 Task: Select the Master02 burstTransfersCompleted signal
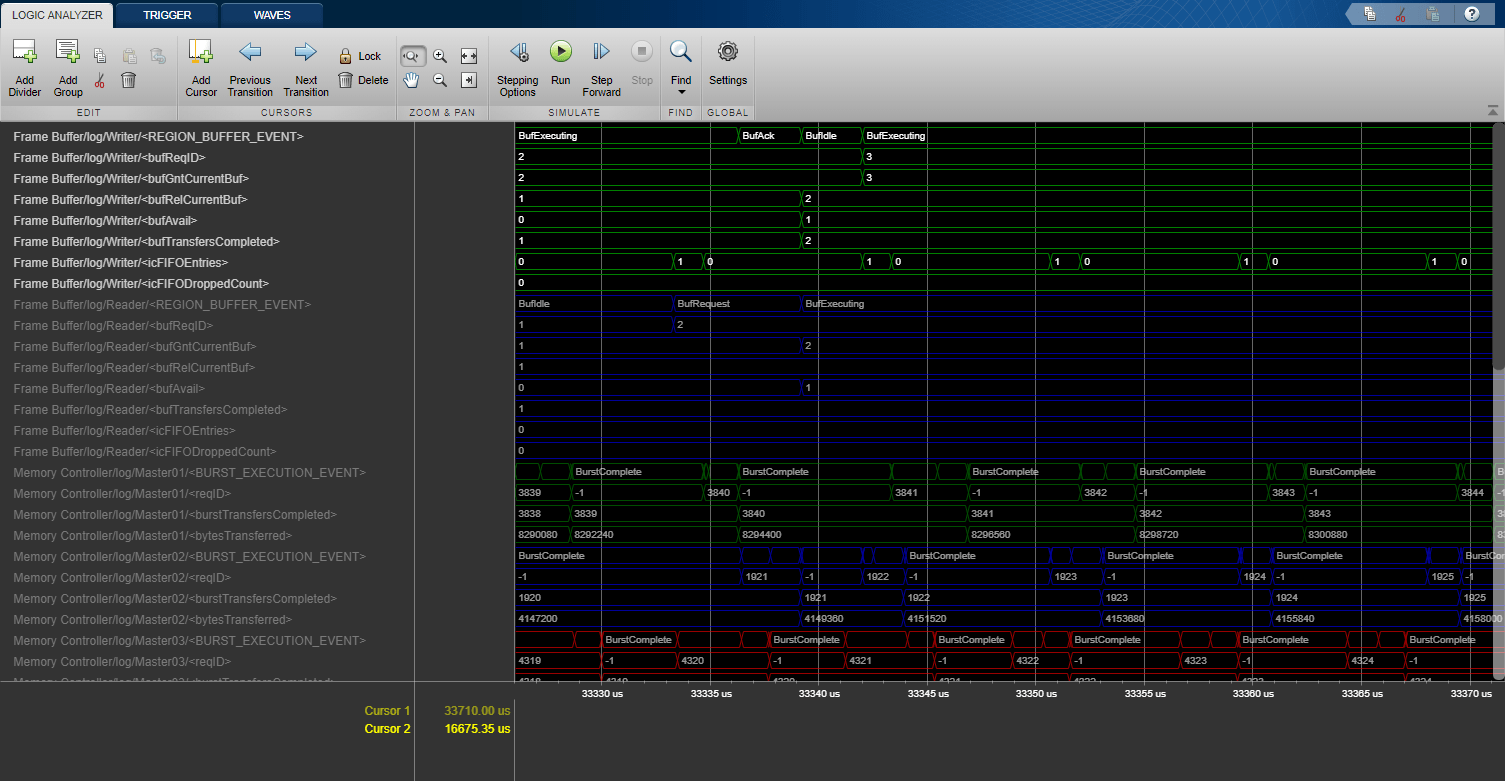tap(175, 598)
